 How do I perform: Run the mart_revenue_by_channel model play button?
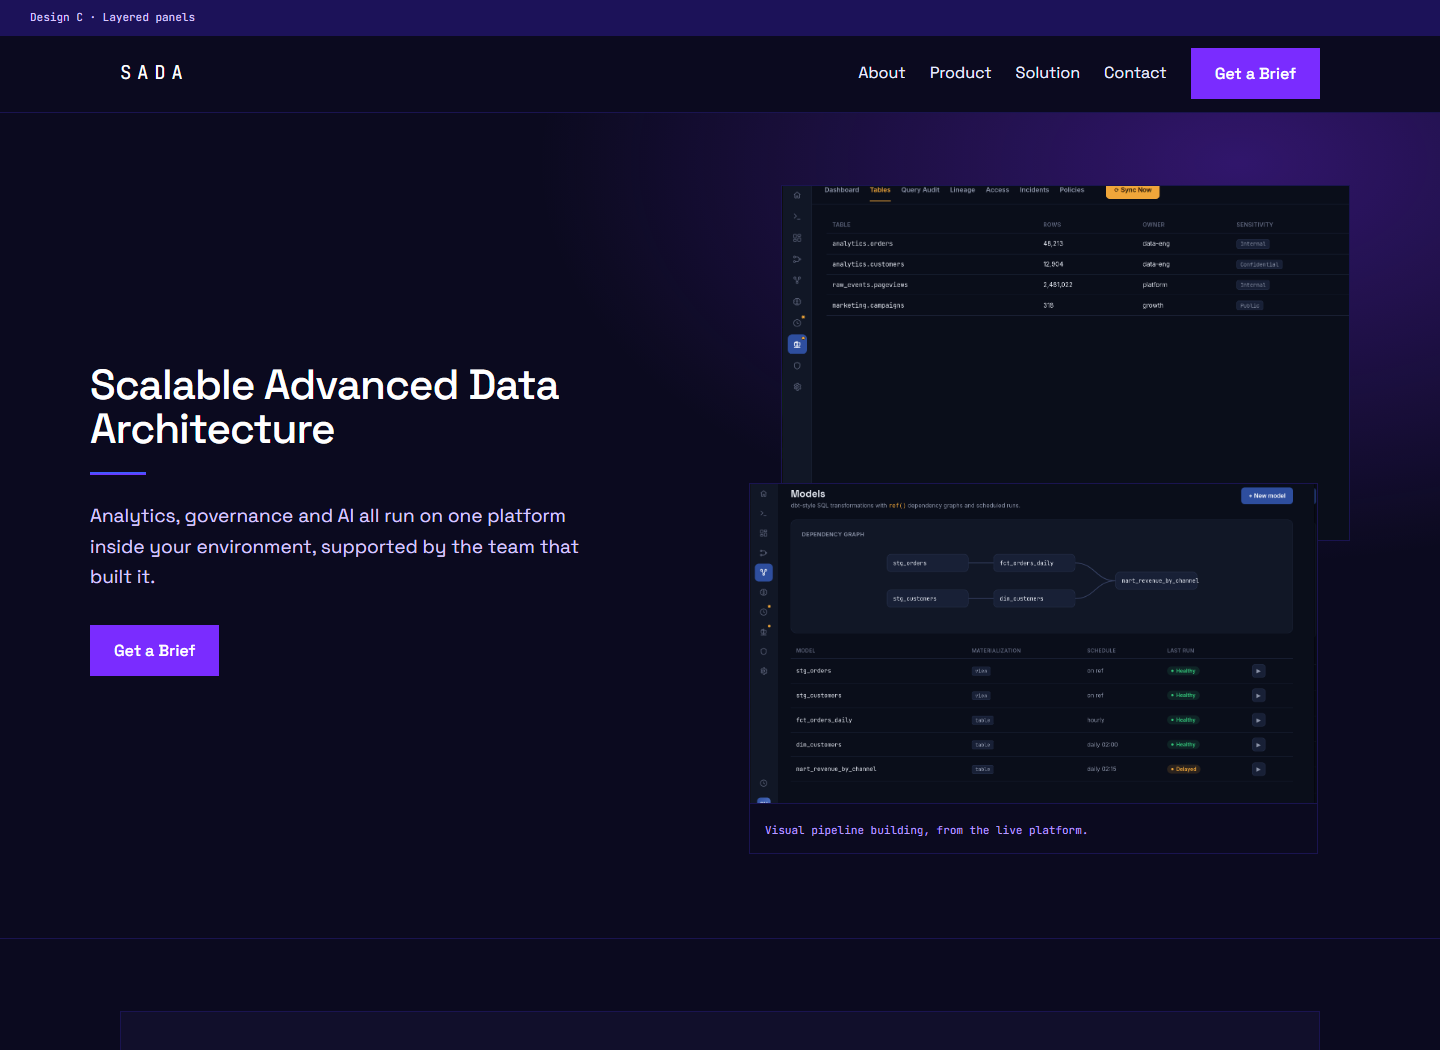pos(1259,769)
